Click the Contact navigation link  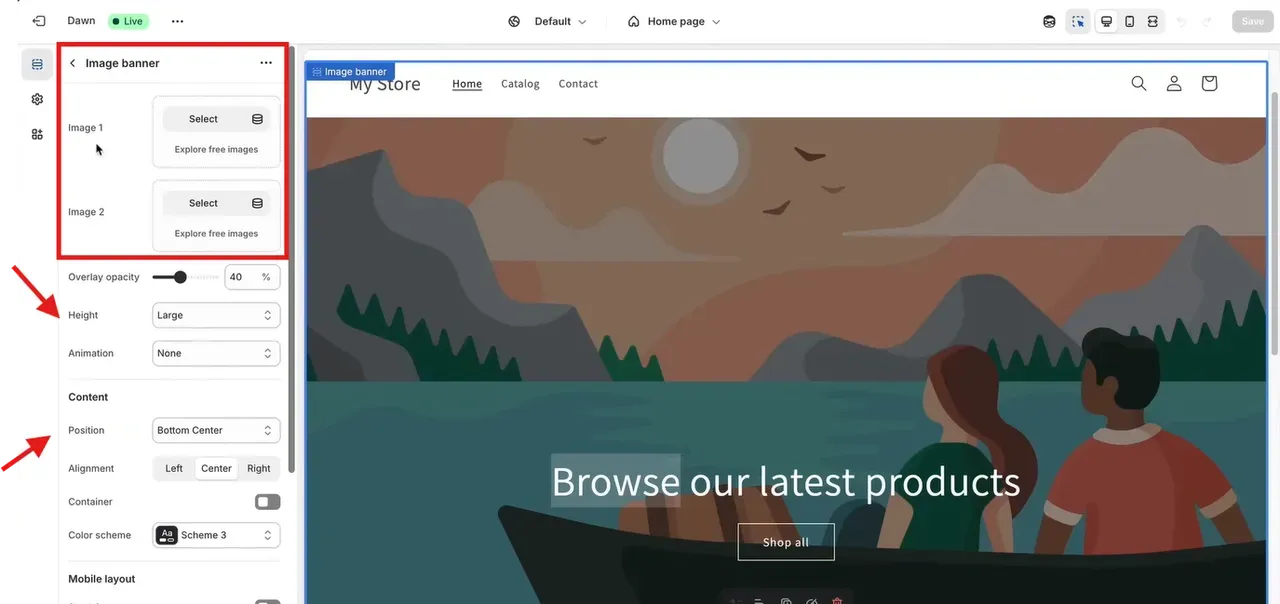coord(578,84)
